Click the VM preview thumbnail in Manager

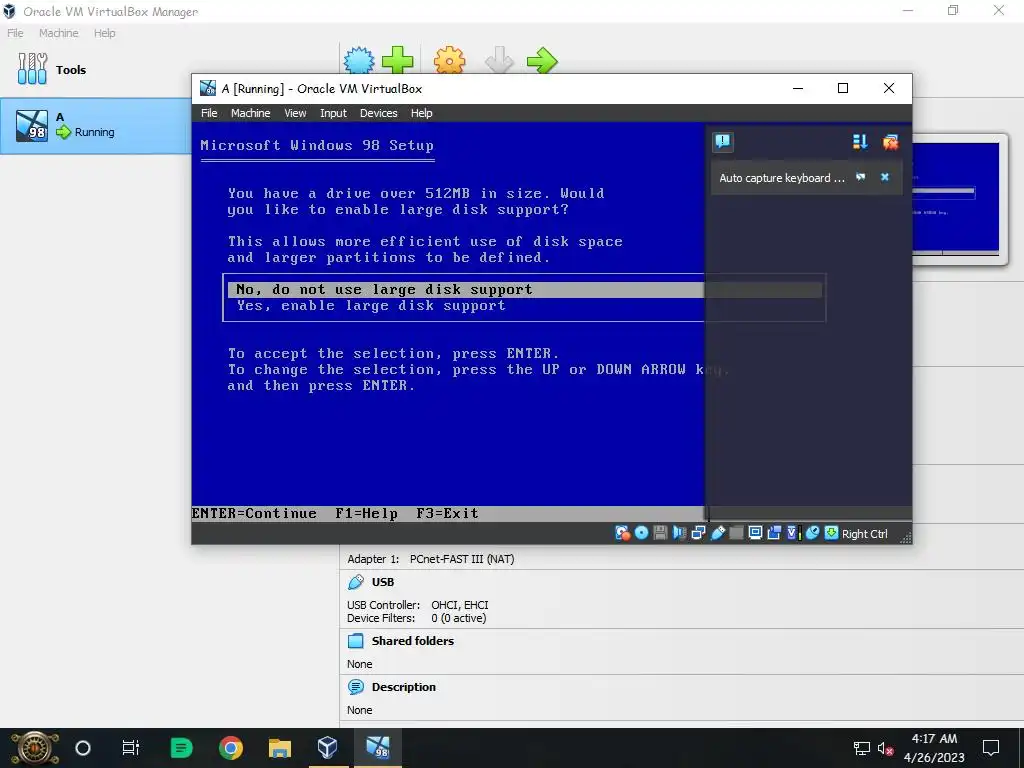click(956, 198)
